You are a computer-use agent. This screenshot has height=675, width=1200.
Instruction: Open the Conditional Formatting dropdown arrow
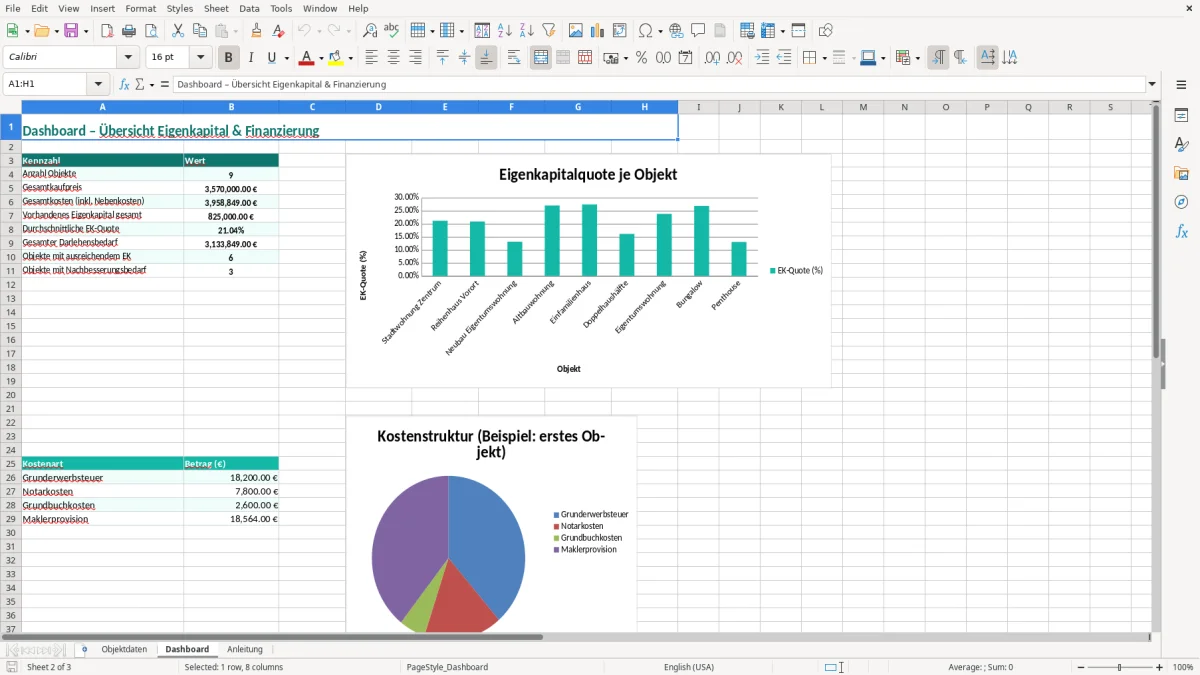916,58
